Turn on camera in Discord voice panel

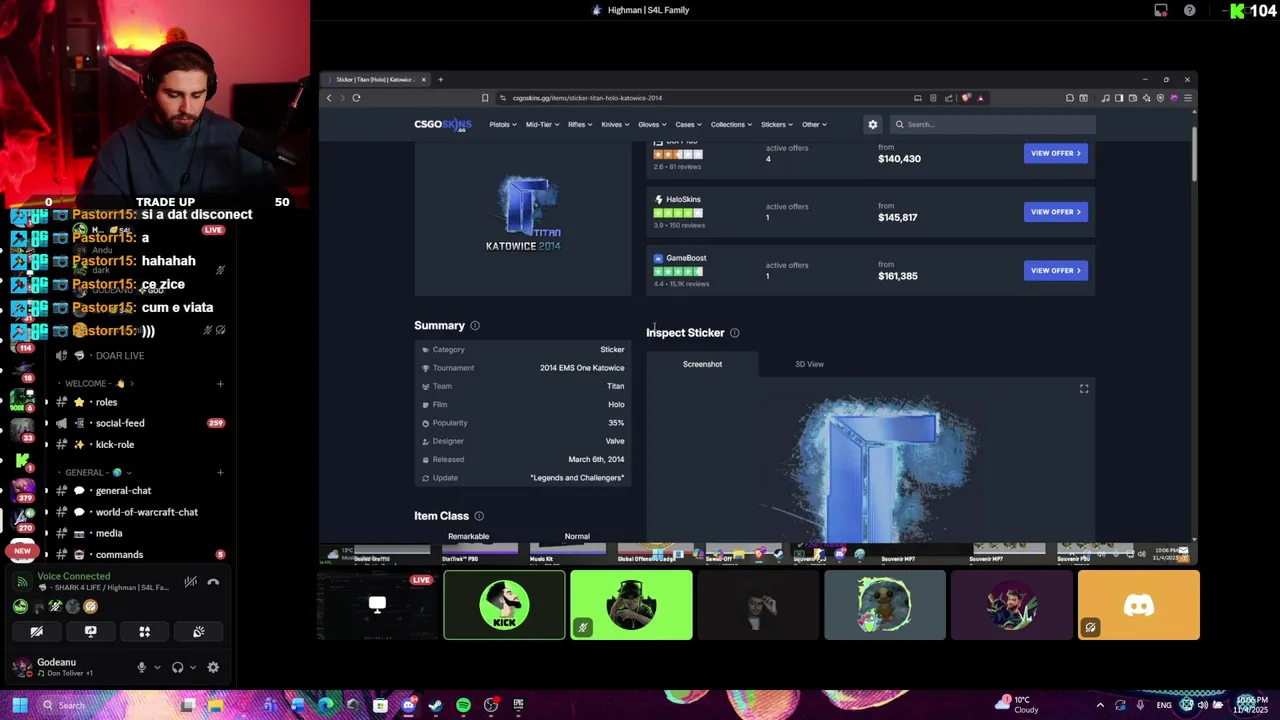36,631
